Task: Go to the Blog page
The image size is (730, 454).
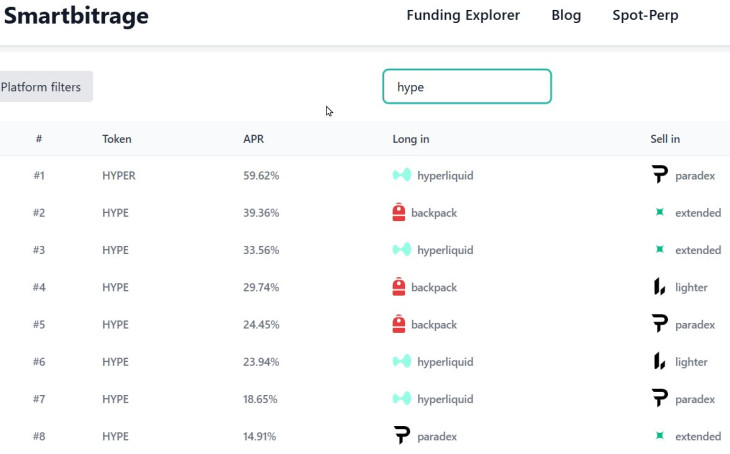Action: coord(566,15)
